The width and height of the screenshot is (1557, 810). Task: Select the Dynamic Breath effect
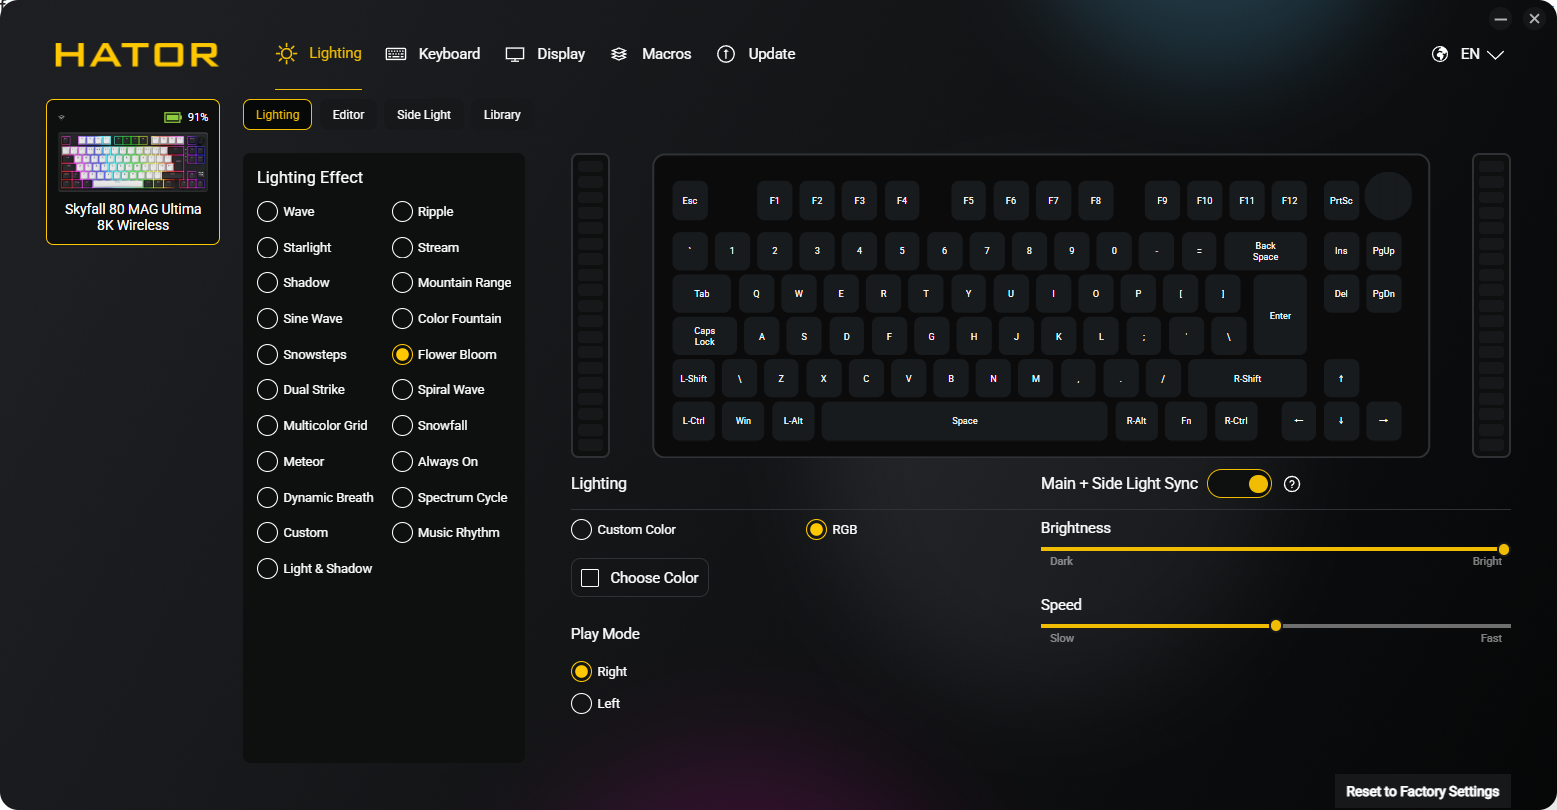click(x=316, y=497)
